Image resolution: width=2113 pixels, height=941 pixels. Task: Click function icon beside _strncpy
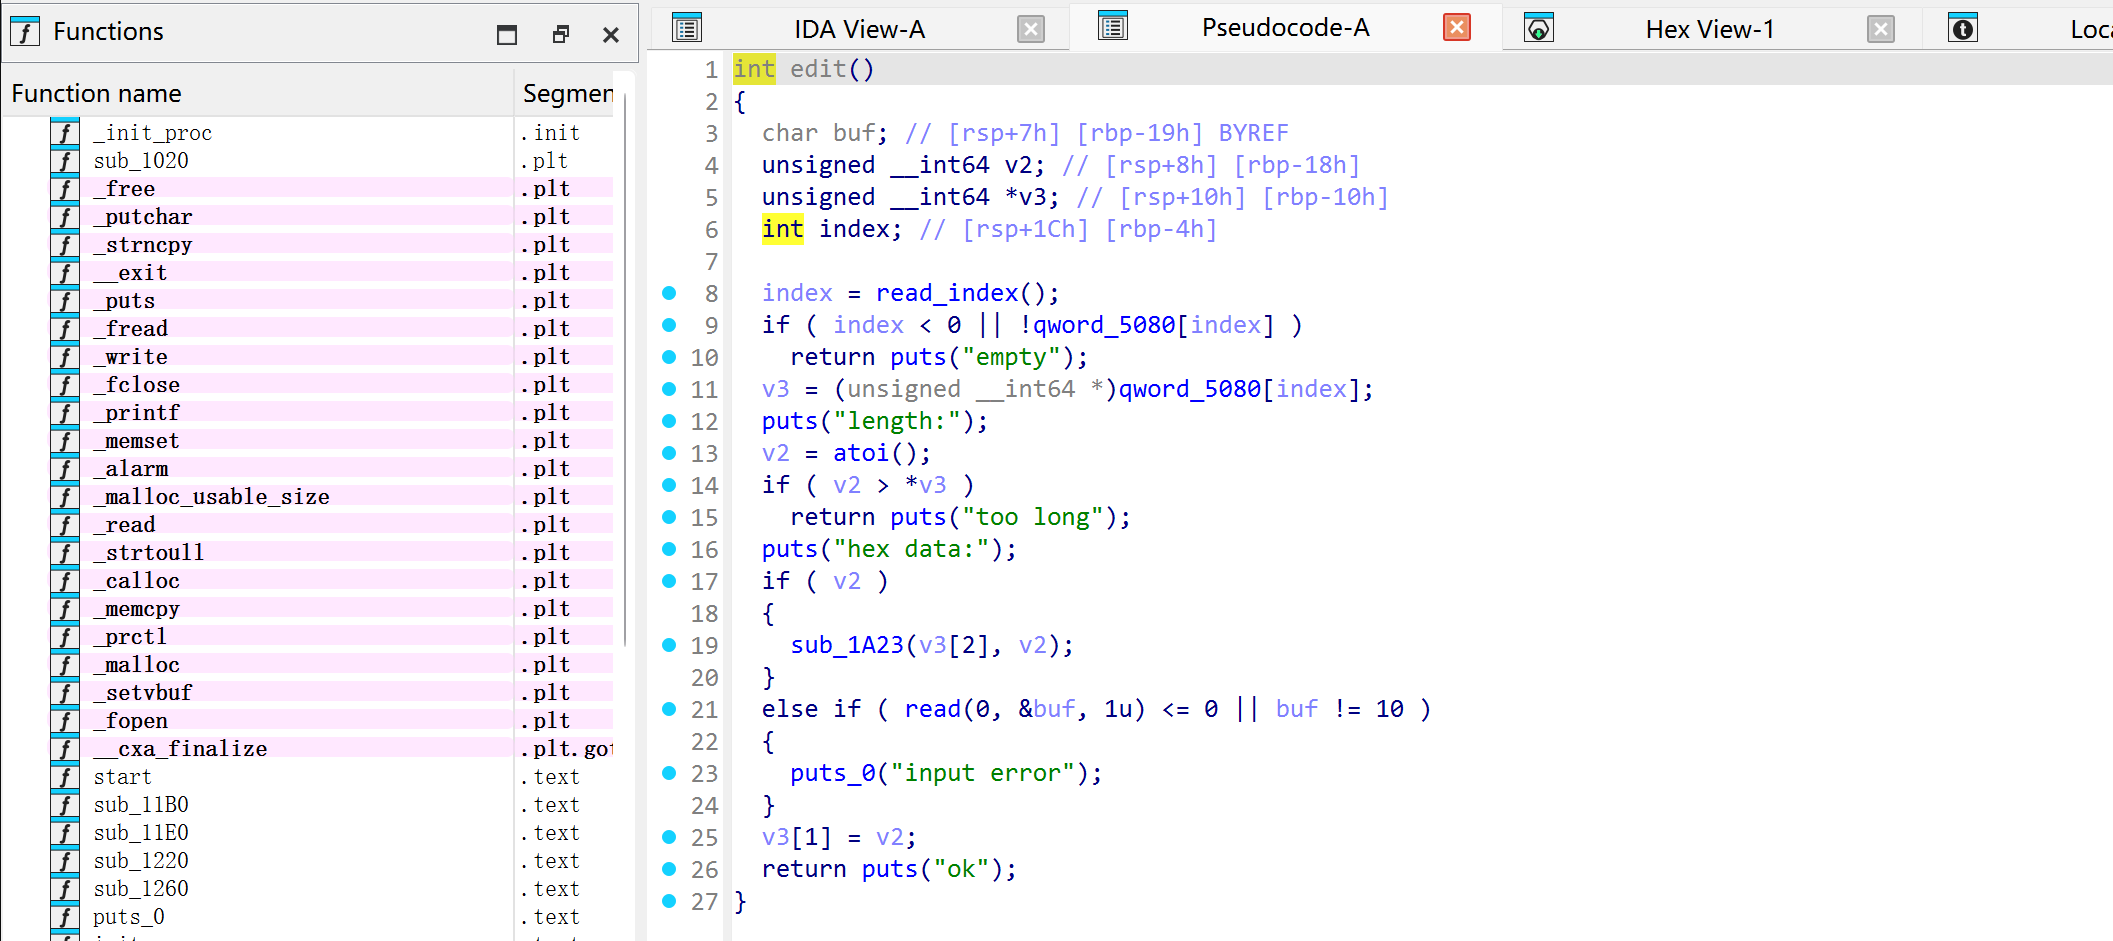click(65, 245)
